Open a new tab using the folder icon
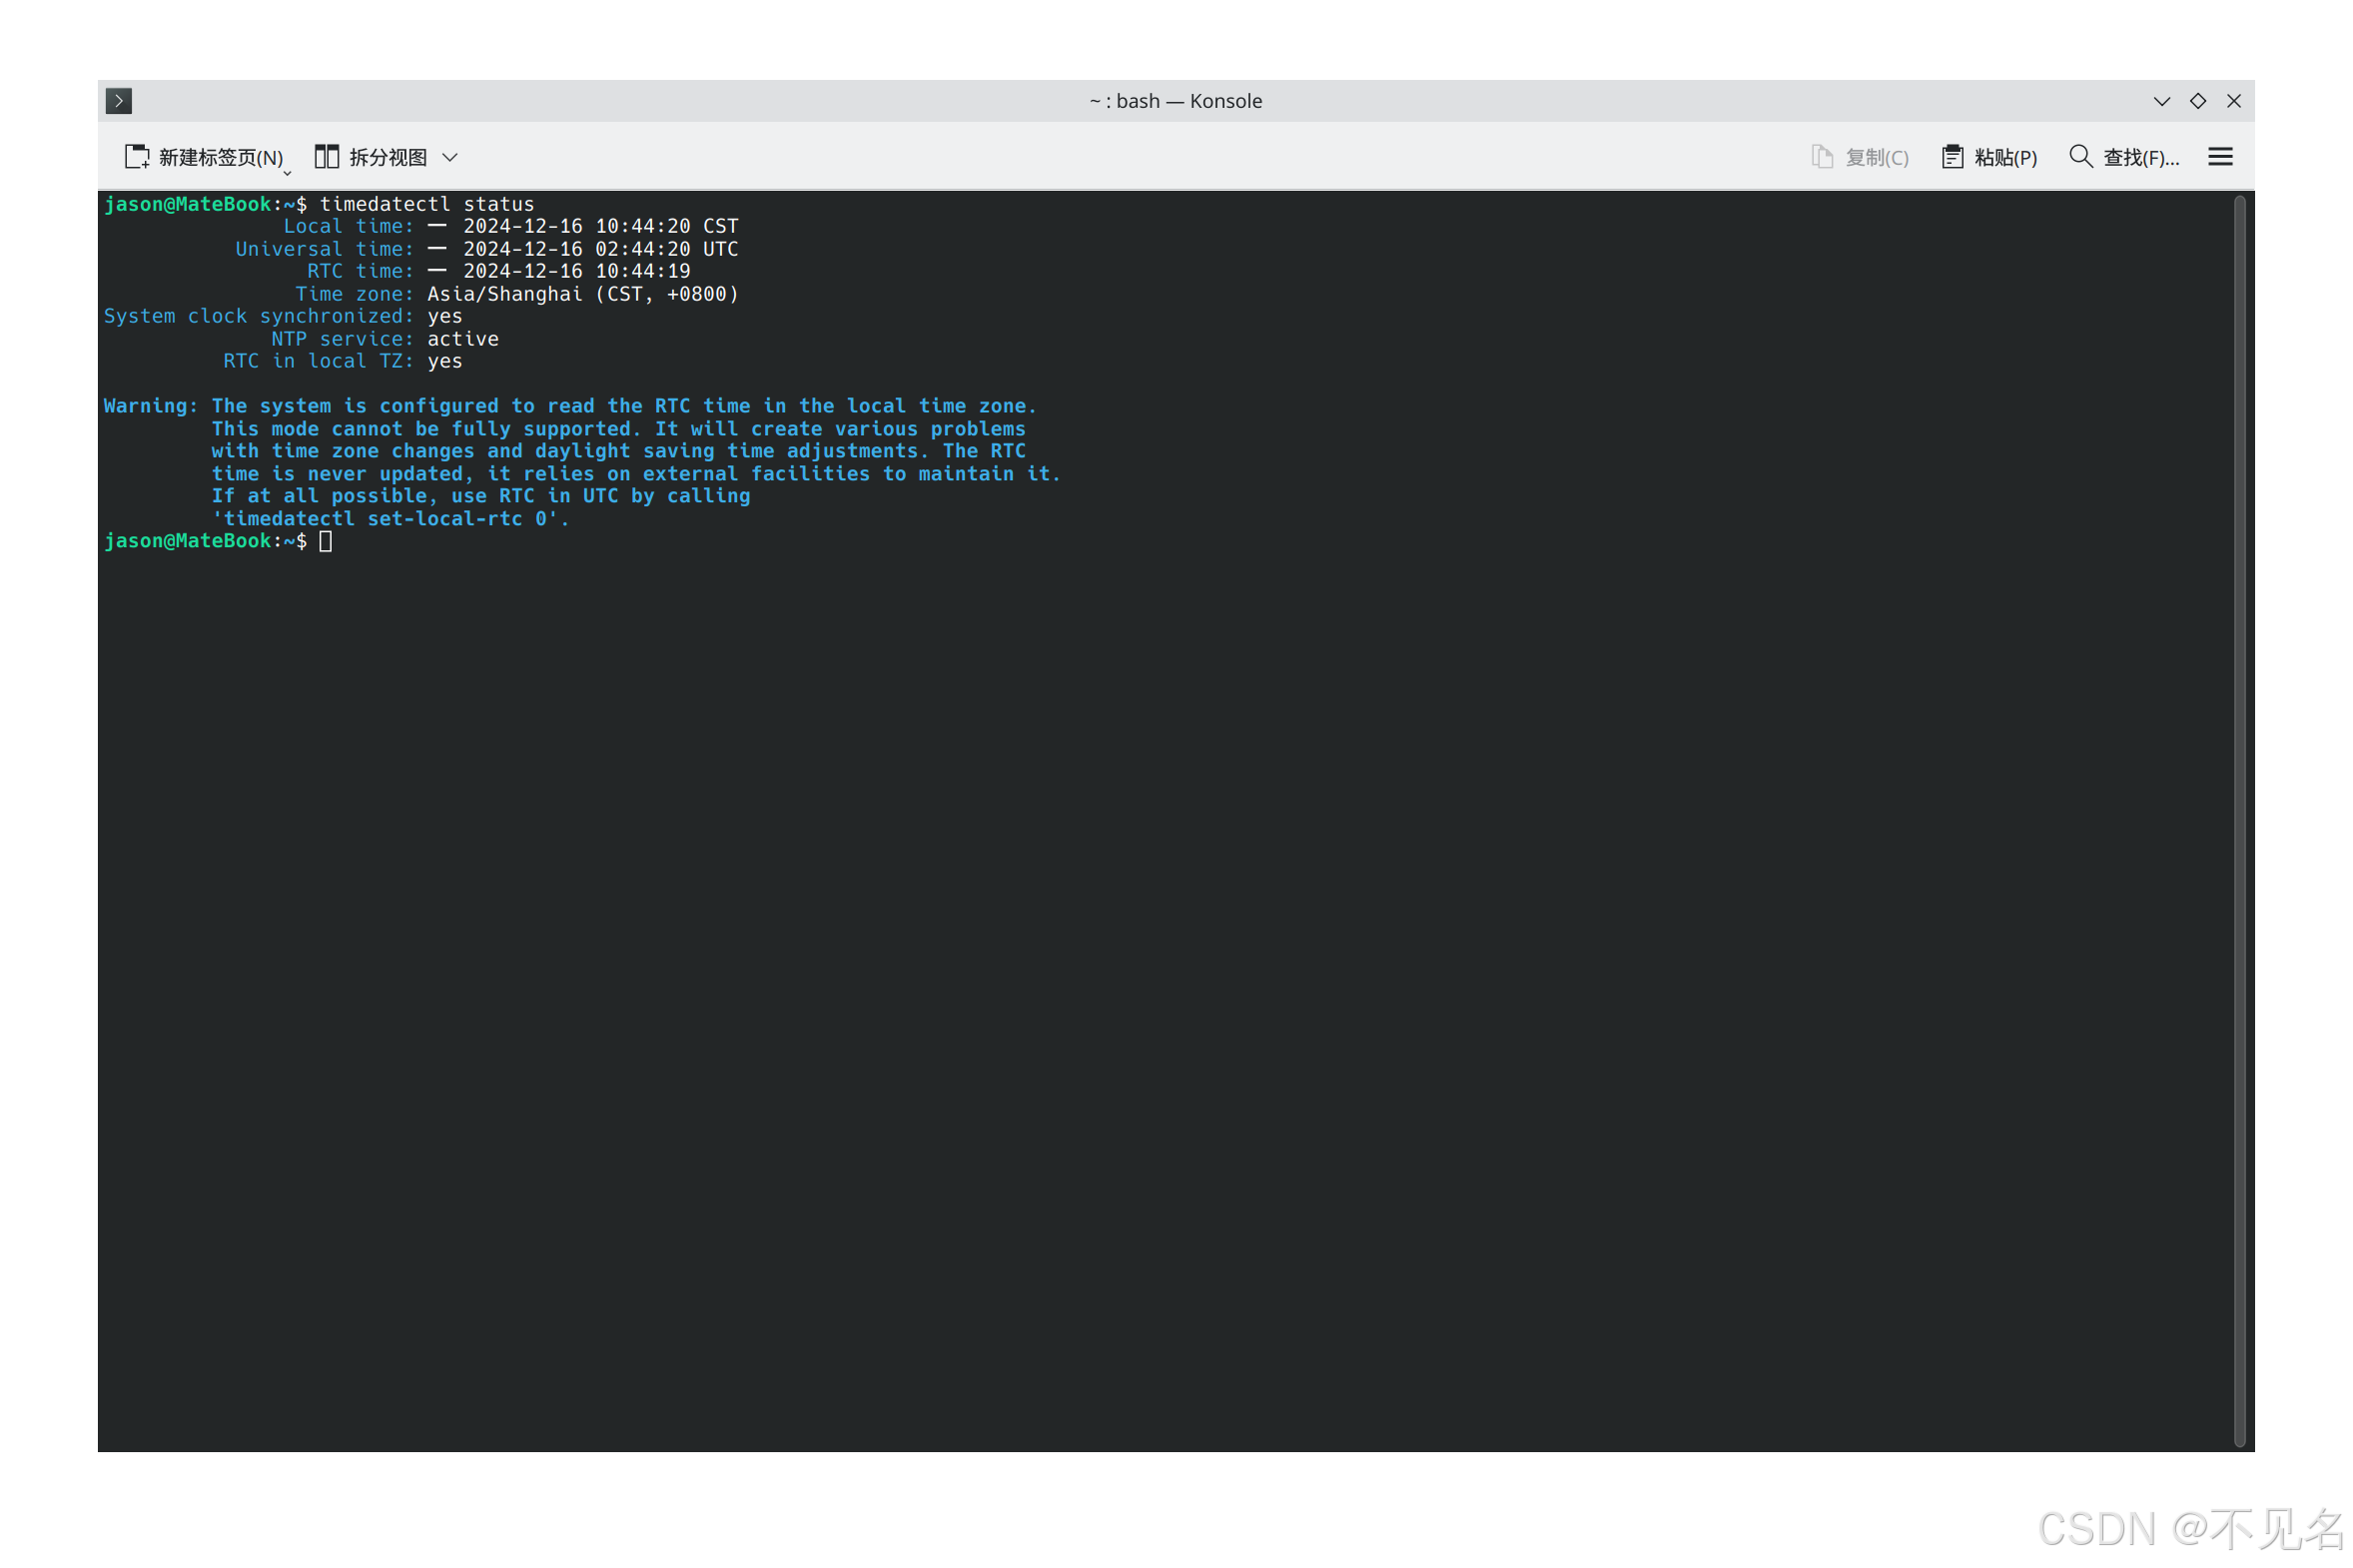The image size is (2353, 1568). pyautogui.click(x=137, y=156)
